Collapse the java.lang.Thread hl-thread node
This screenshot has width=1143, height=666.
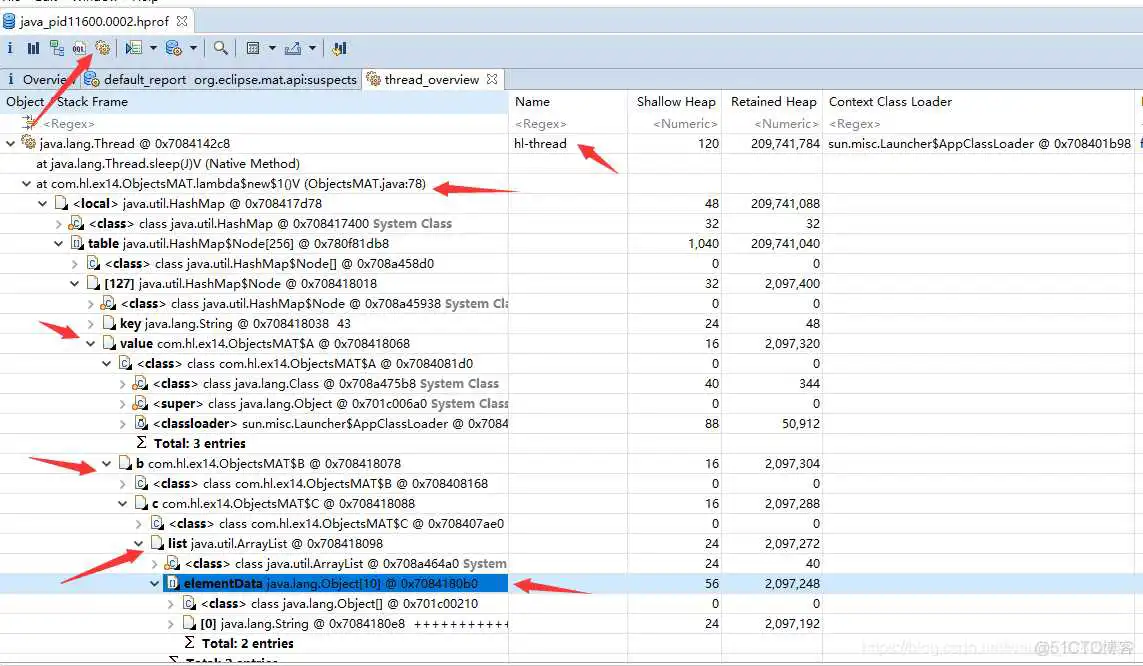(11, 144)
